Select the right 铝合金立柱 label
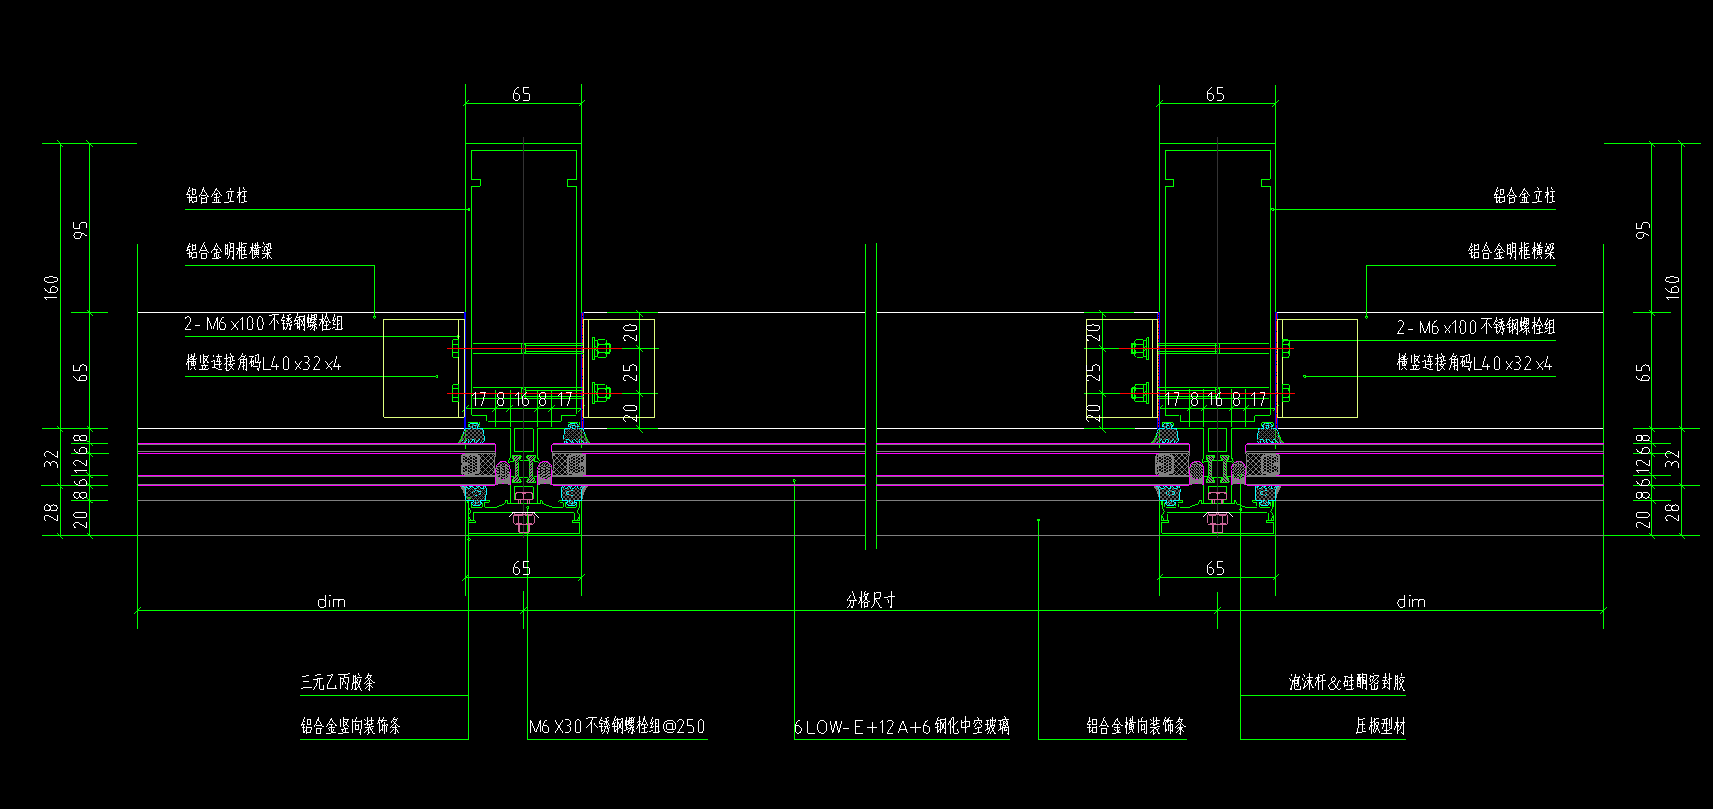 point(1524,196)
